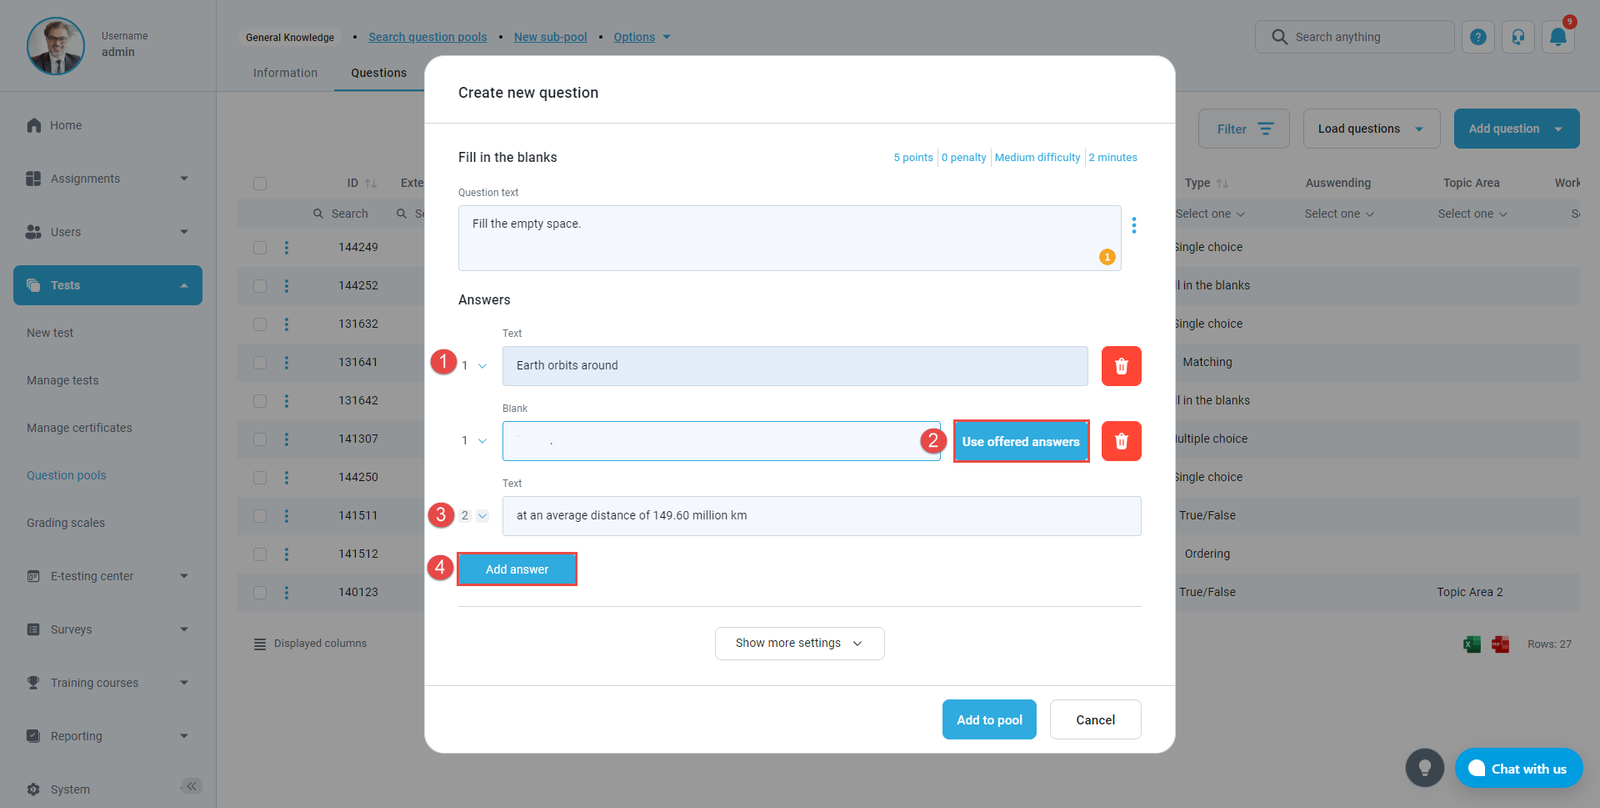
Task: Collapse the sidebar with the double-arrow icon
Action: tap(192, 786)
